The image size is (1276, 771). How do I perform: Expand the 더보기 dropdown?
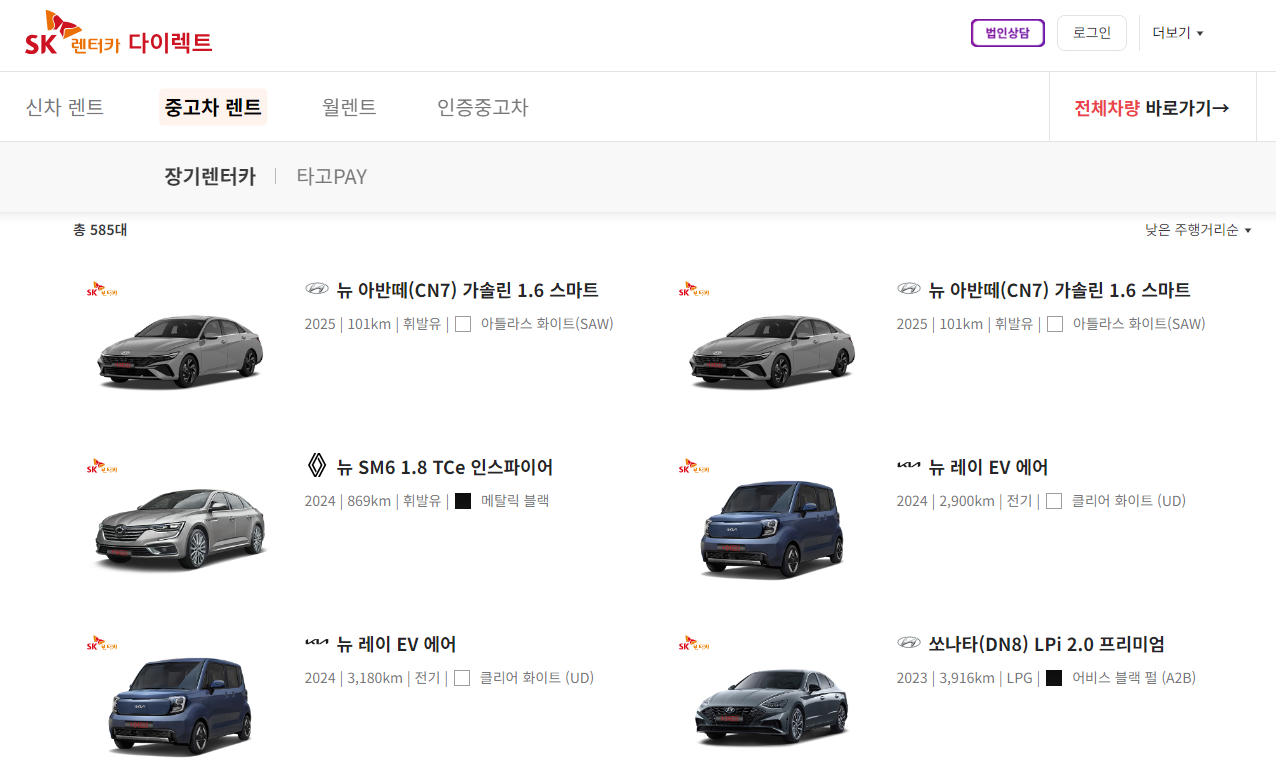pos(1177,33)
